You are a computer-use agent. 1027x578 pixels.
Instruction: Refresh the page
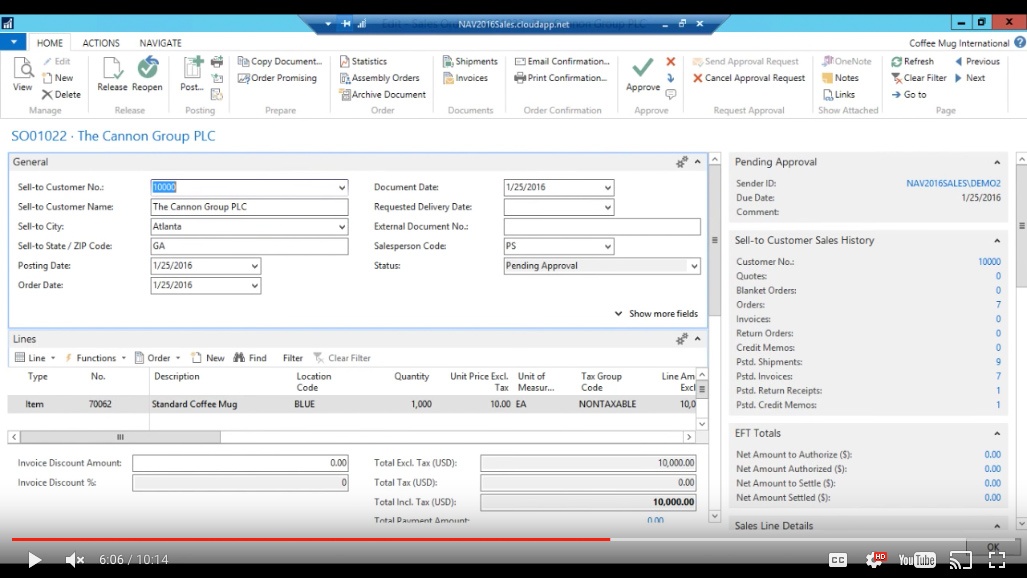coord(912,62)
